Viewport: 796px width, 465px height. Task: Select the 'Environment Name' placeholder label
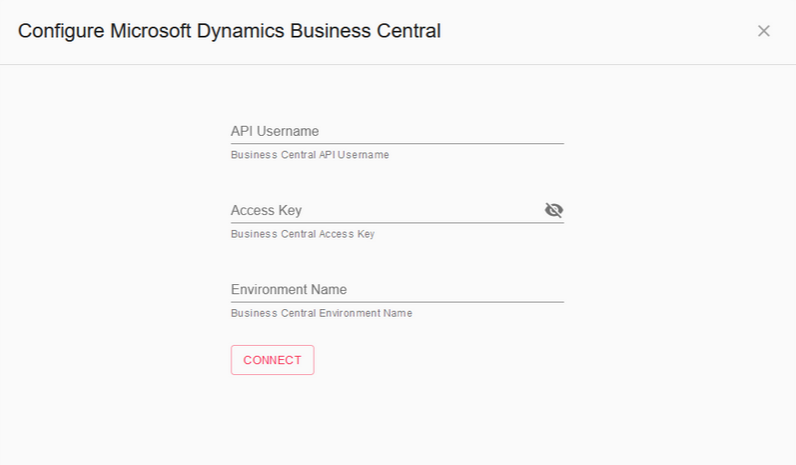pyautogui.click(x=288, y=289)
